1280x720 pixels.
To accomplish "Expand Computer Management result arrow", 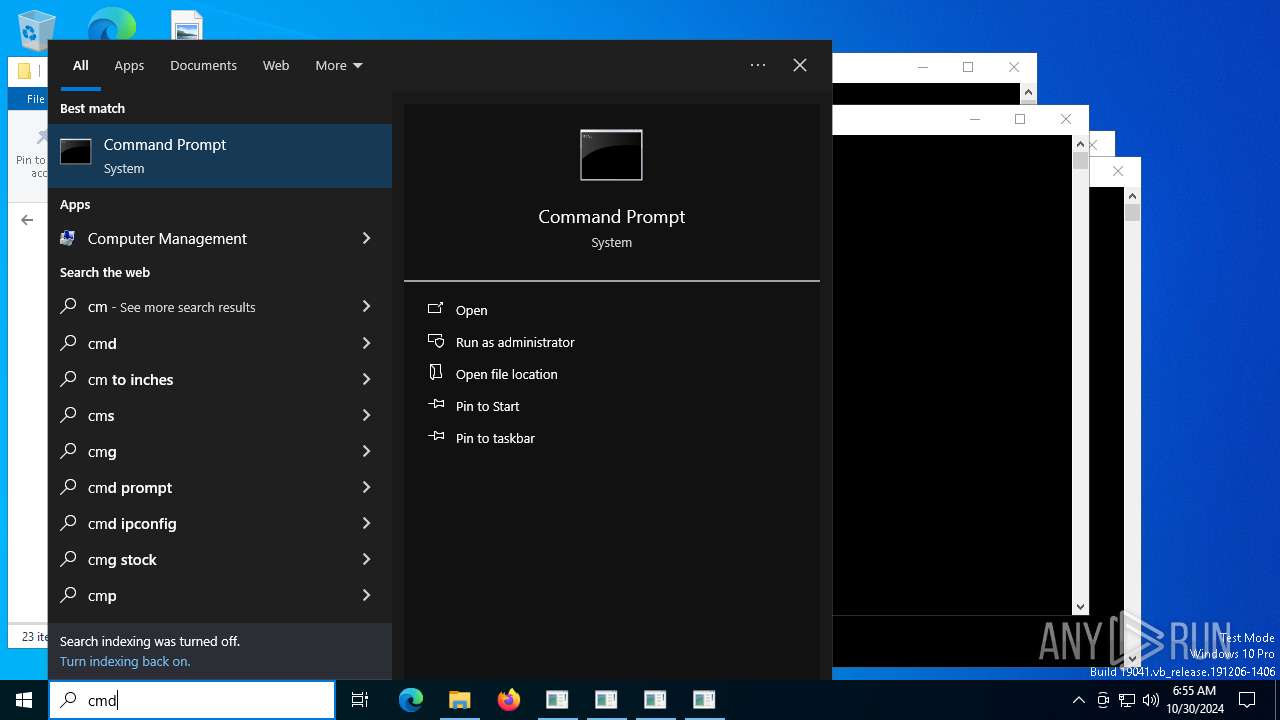I will (366, 238).
